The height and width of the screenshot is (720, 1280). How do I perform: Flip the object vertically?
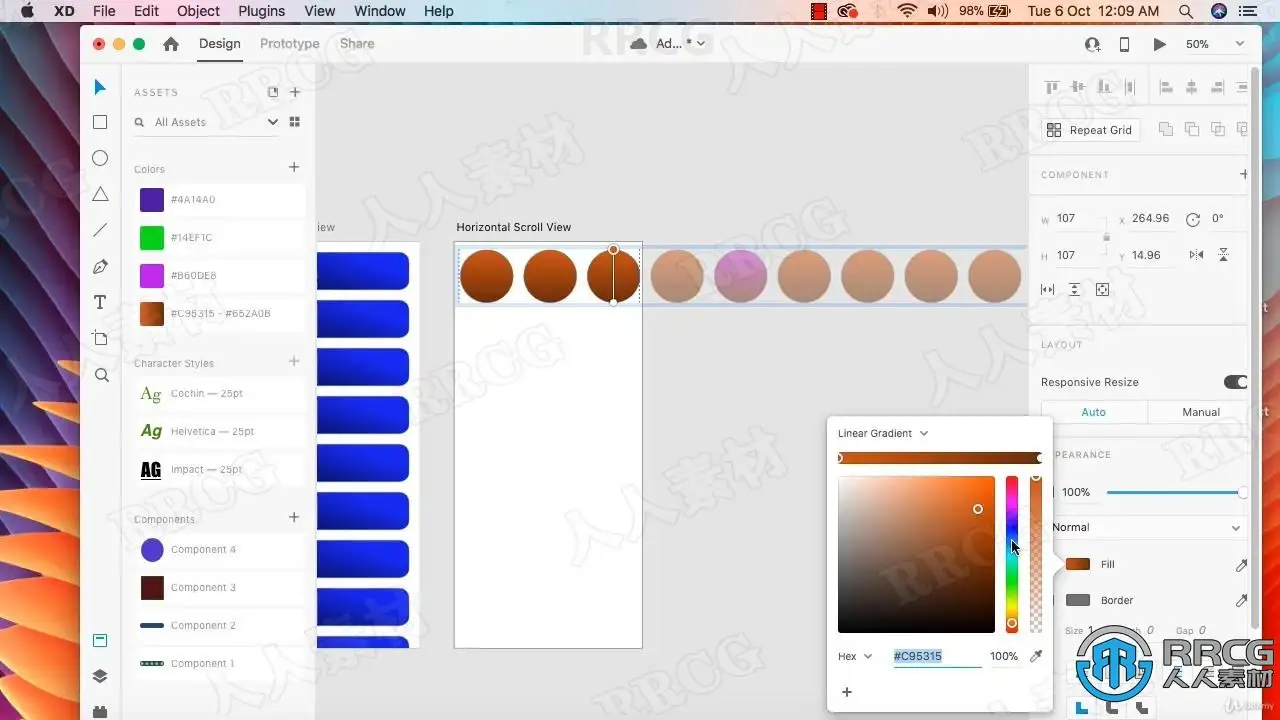[x=1223, y=255]
